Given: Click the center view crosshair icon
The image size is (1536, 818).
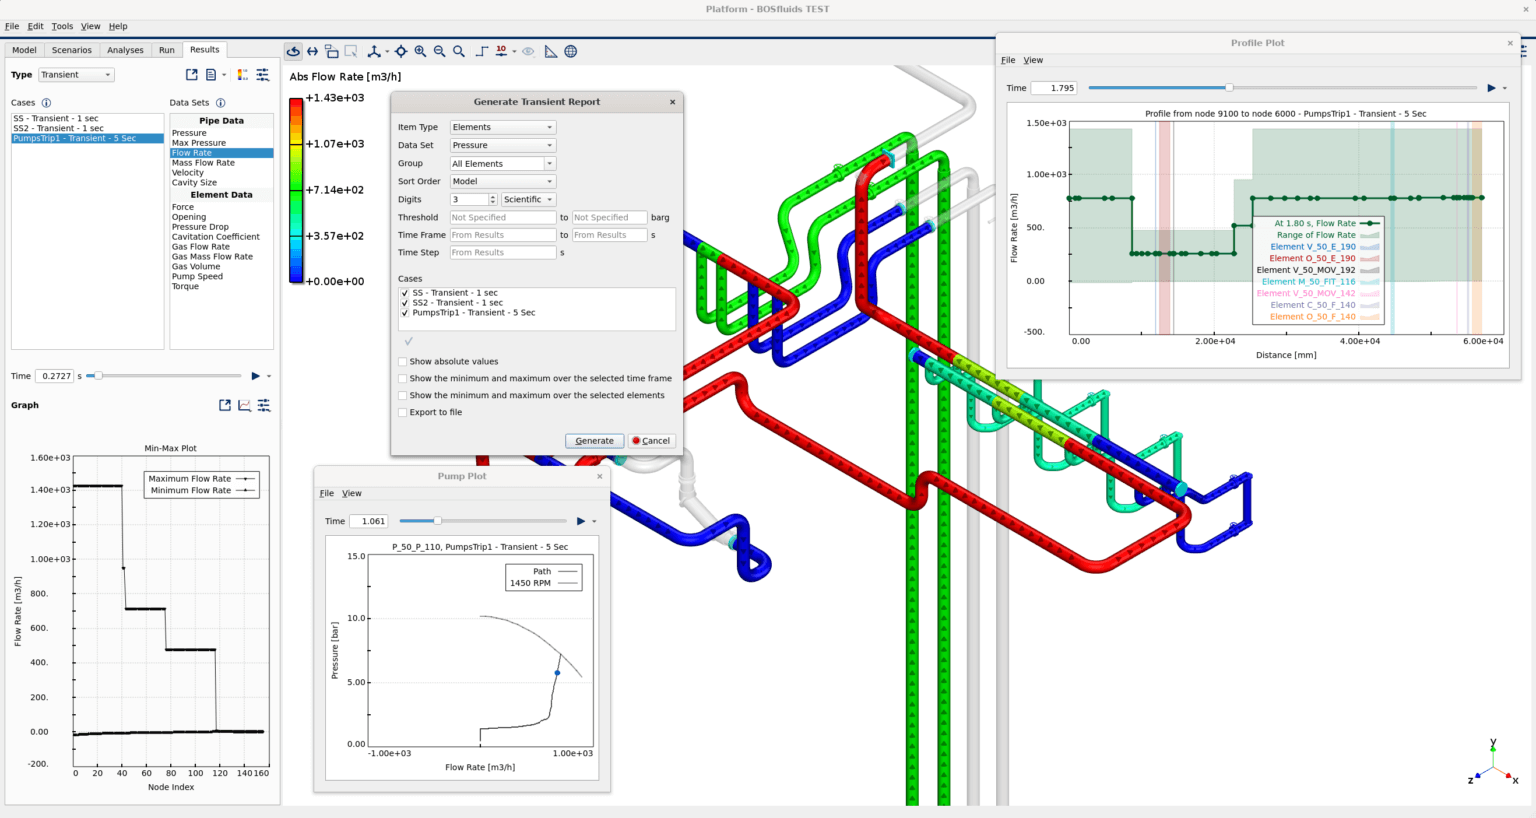Looking at the screenshot, I should (401, 52).
